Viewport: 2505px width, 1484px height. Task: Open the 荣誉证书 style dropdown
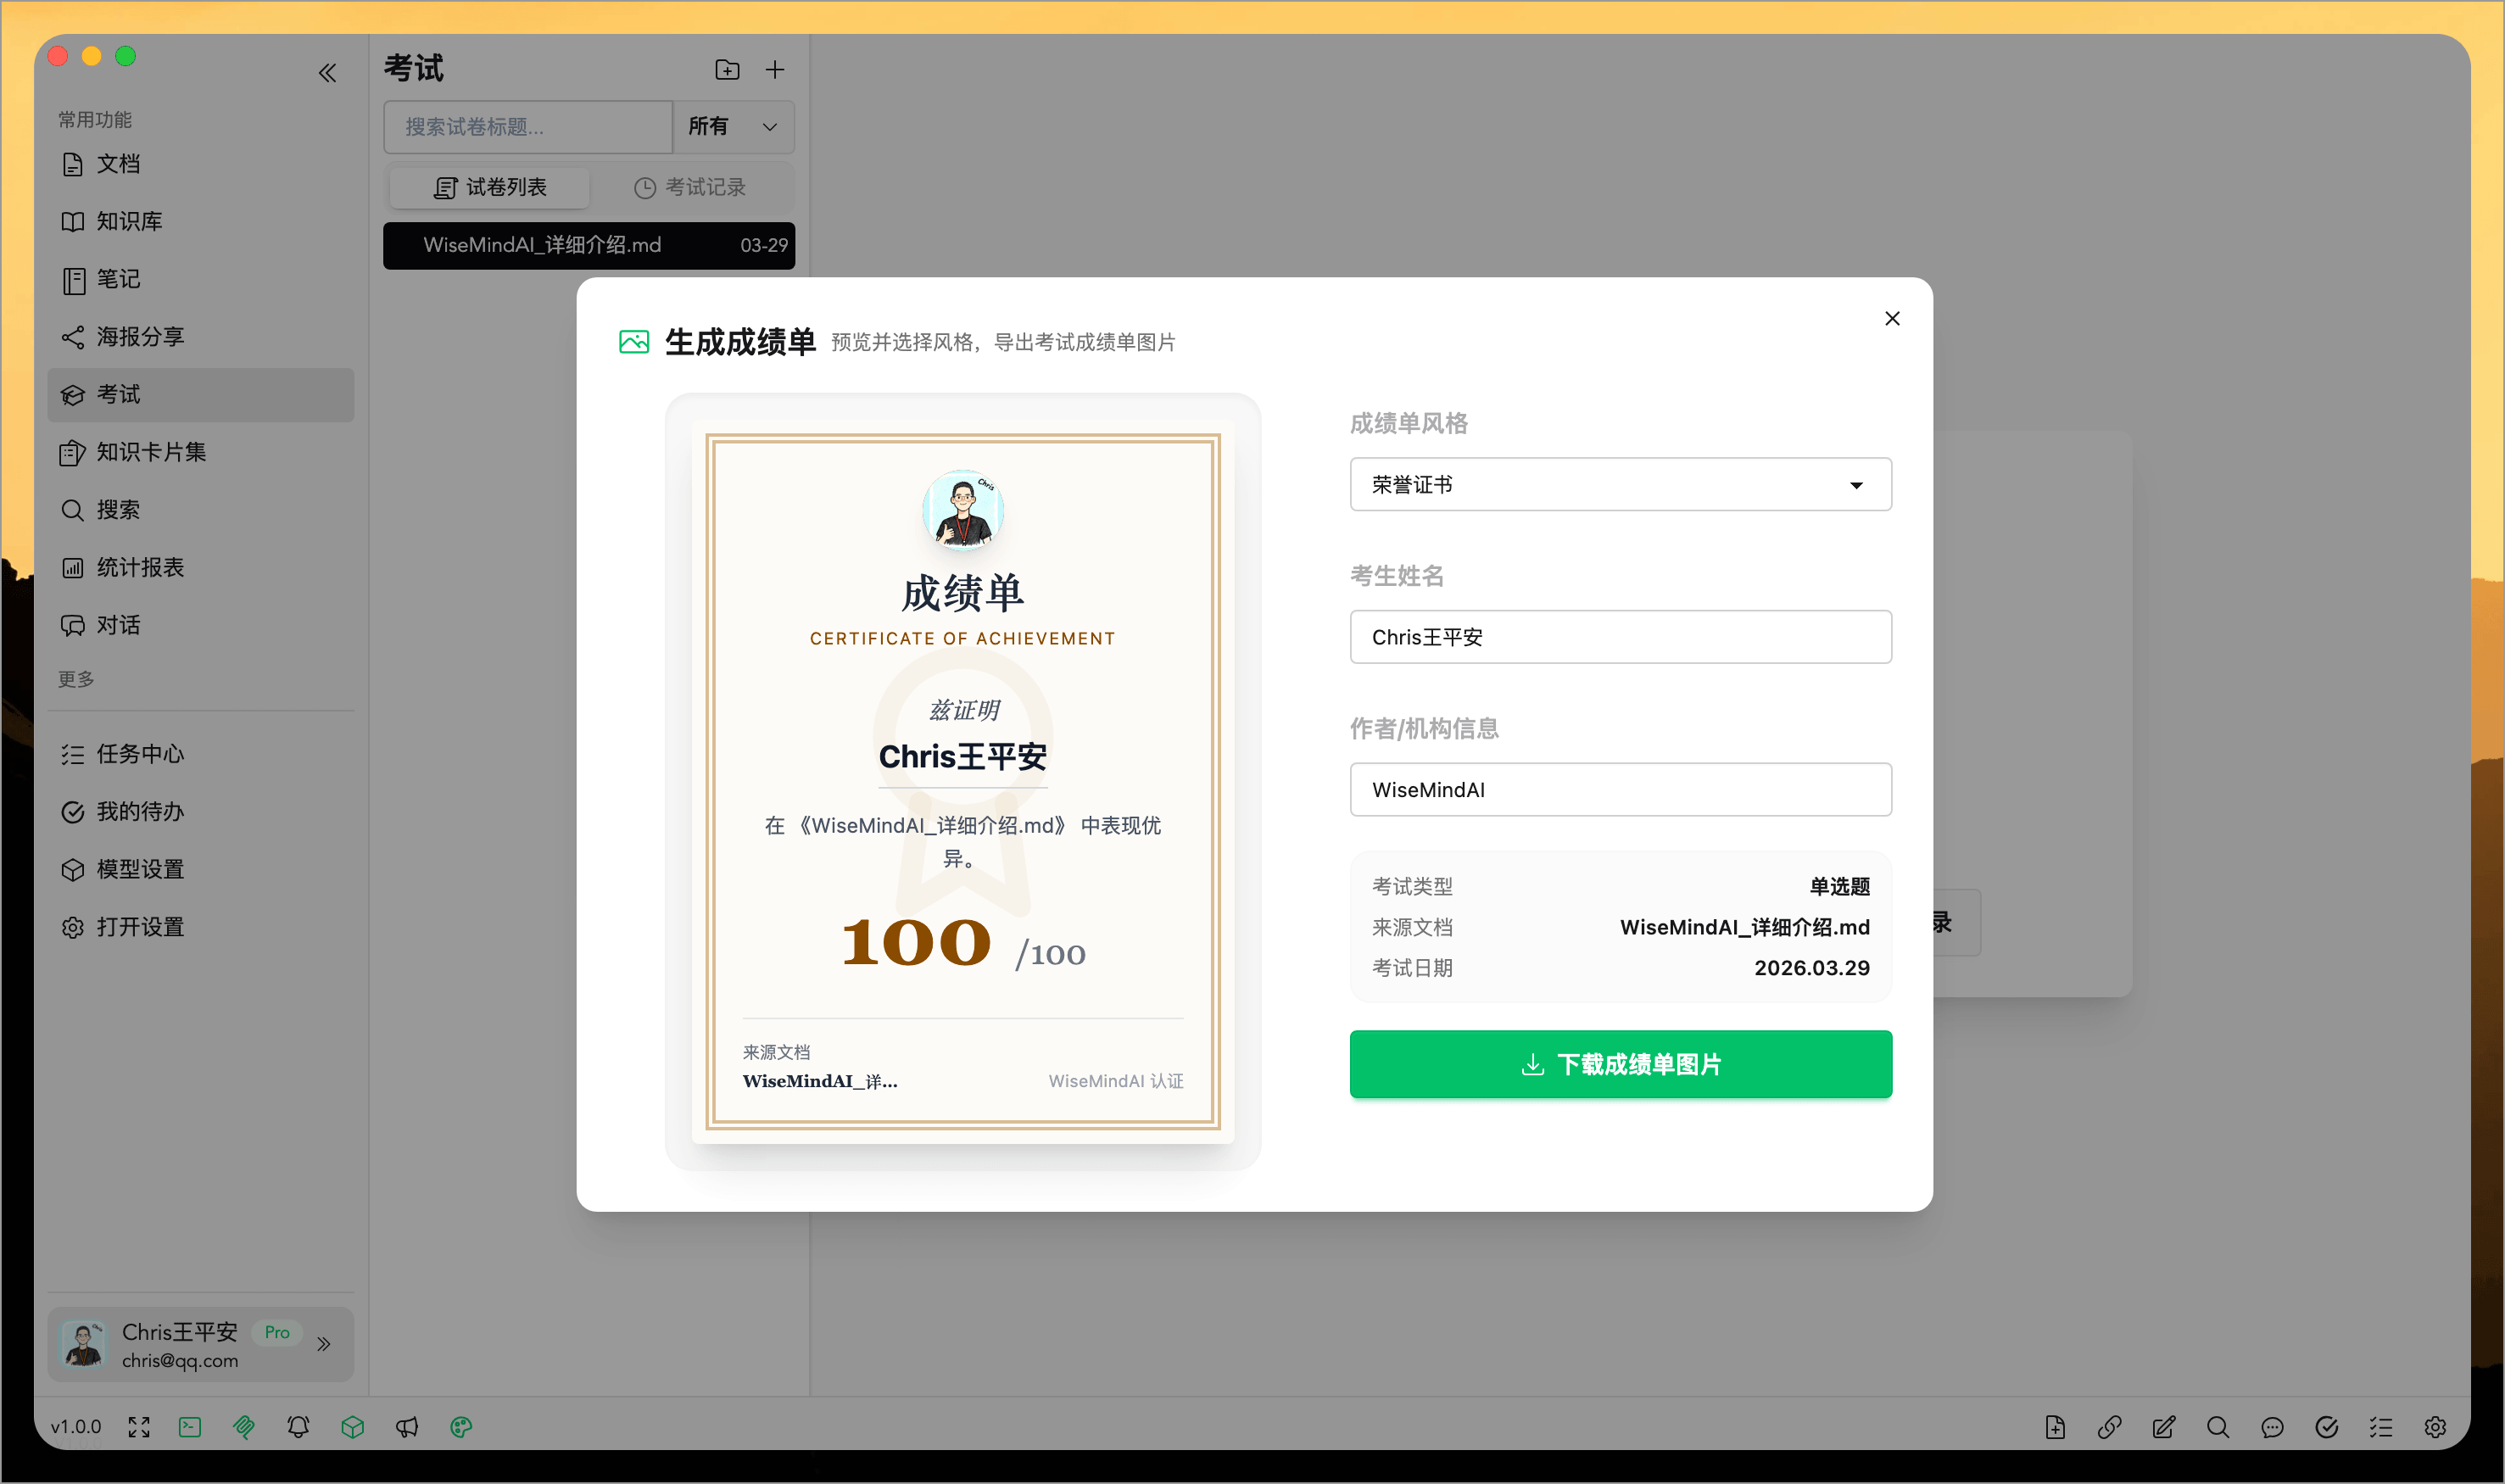pyautogui.click(x=1619, y=484)
